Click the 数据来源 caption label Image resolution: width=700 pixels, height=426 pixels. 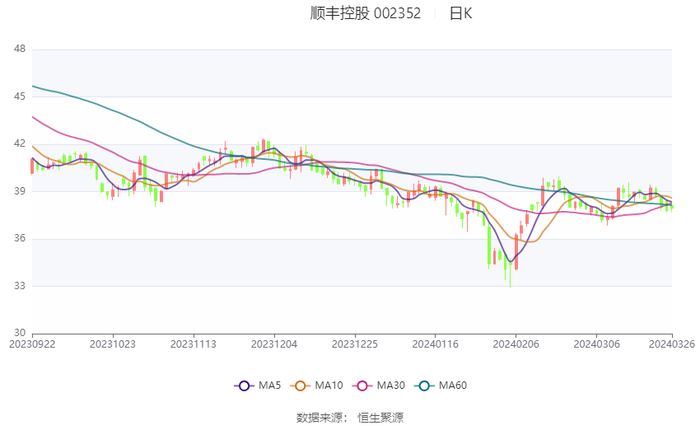click(x=320, y=416)
